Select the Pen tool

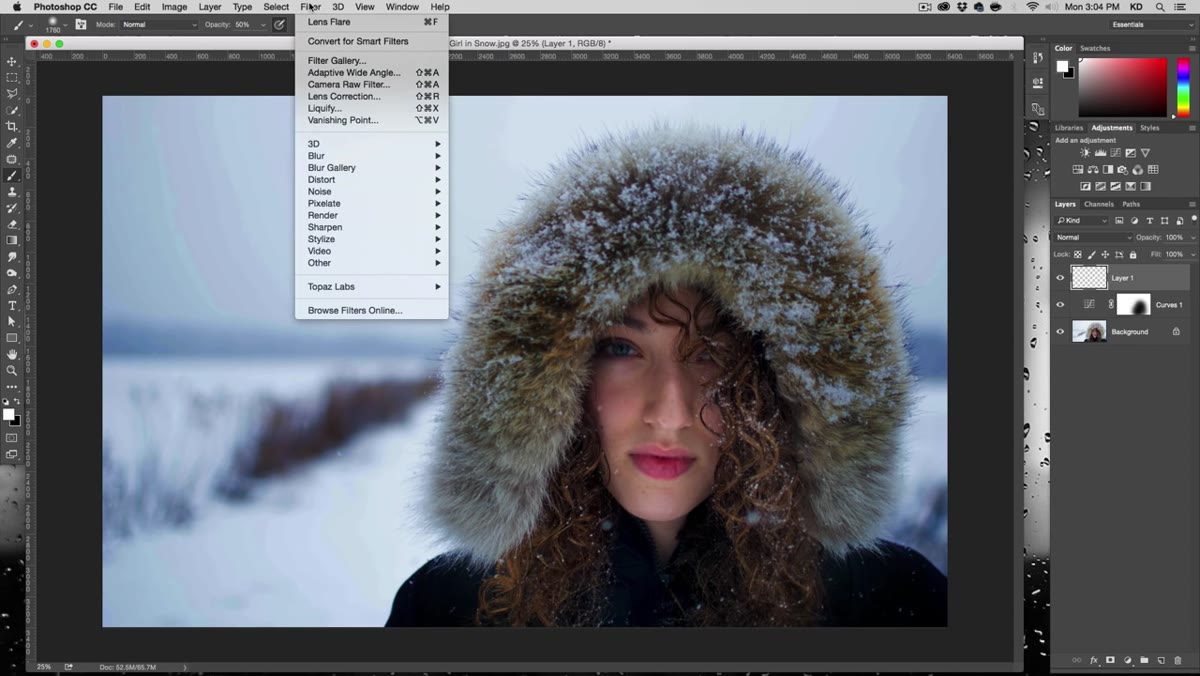pos(12,289)
